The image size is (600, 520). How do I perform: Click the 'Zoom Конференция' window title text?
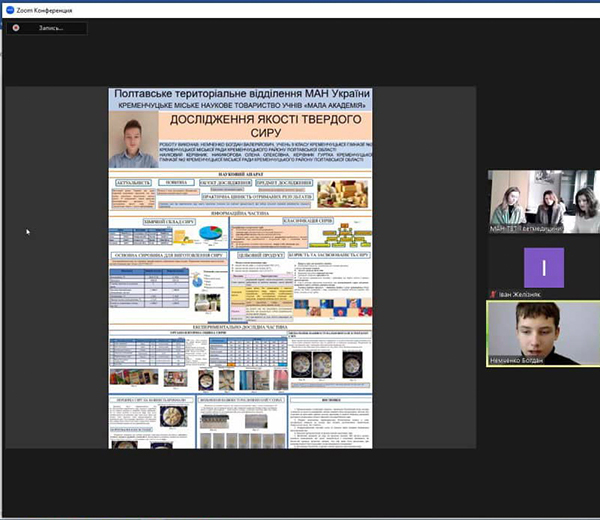pos(44,10)
